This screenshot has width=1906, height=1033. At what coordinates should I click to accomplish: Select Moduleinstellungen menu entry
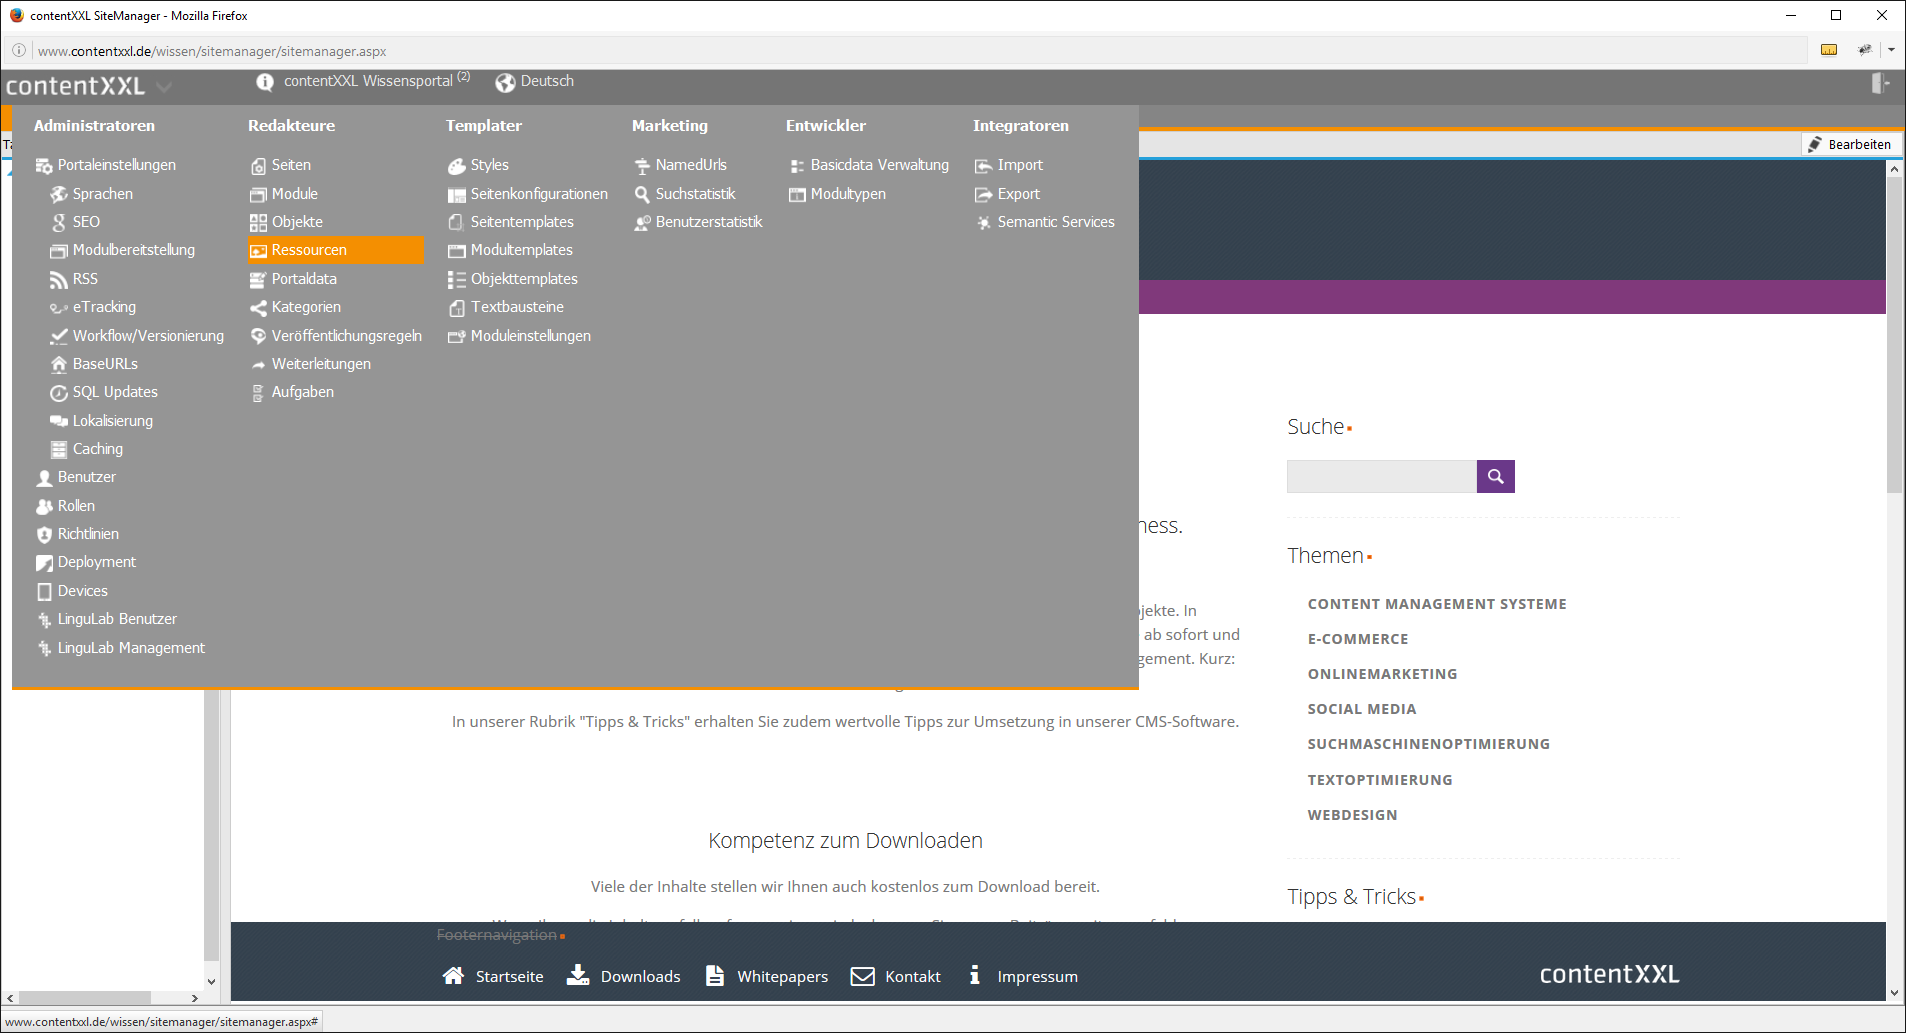(531, 336)
